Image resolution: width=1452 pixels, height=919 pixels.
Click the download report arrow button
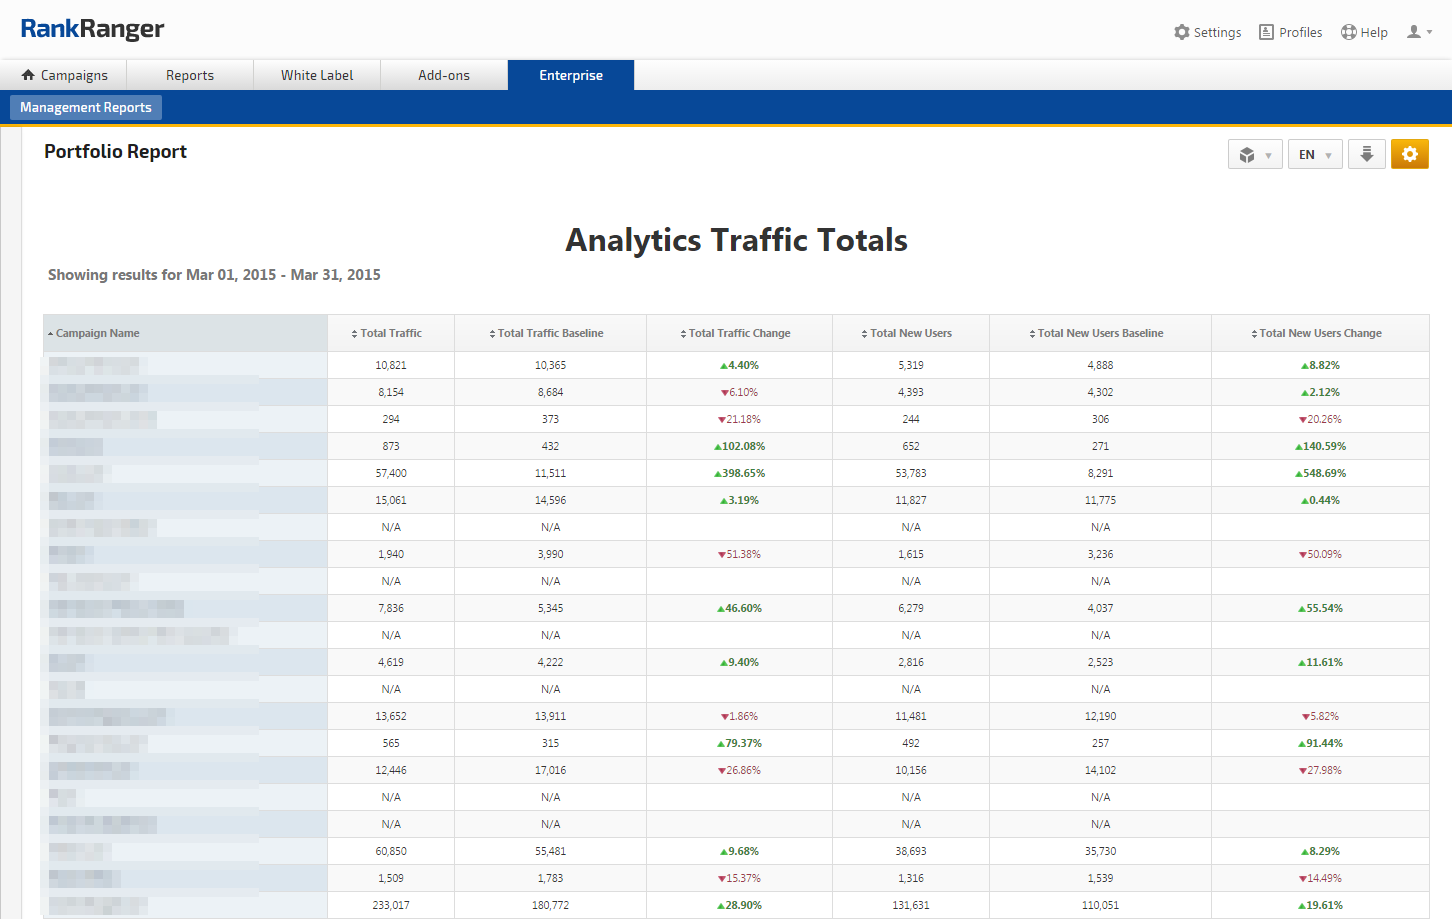tap(1366, 154)
